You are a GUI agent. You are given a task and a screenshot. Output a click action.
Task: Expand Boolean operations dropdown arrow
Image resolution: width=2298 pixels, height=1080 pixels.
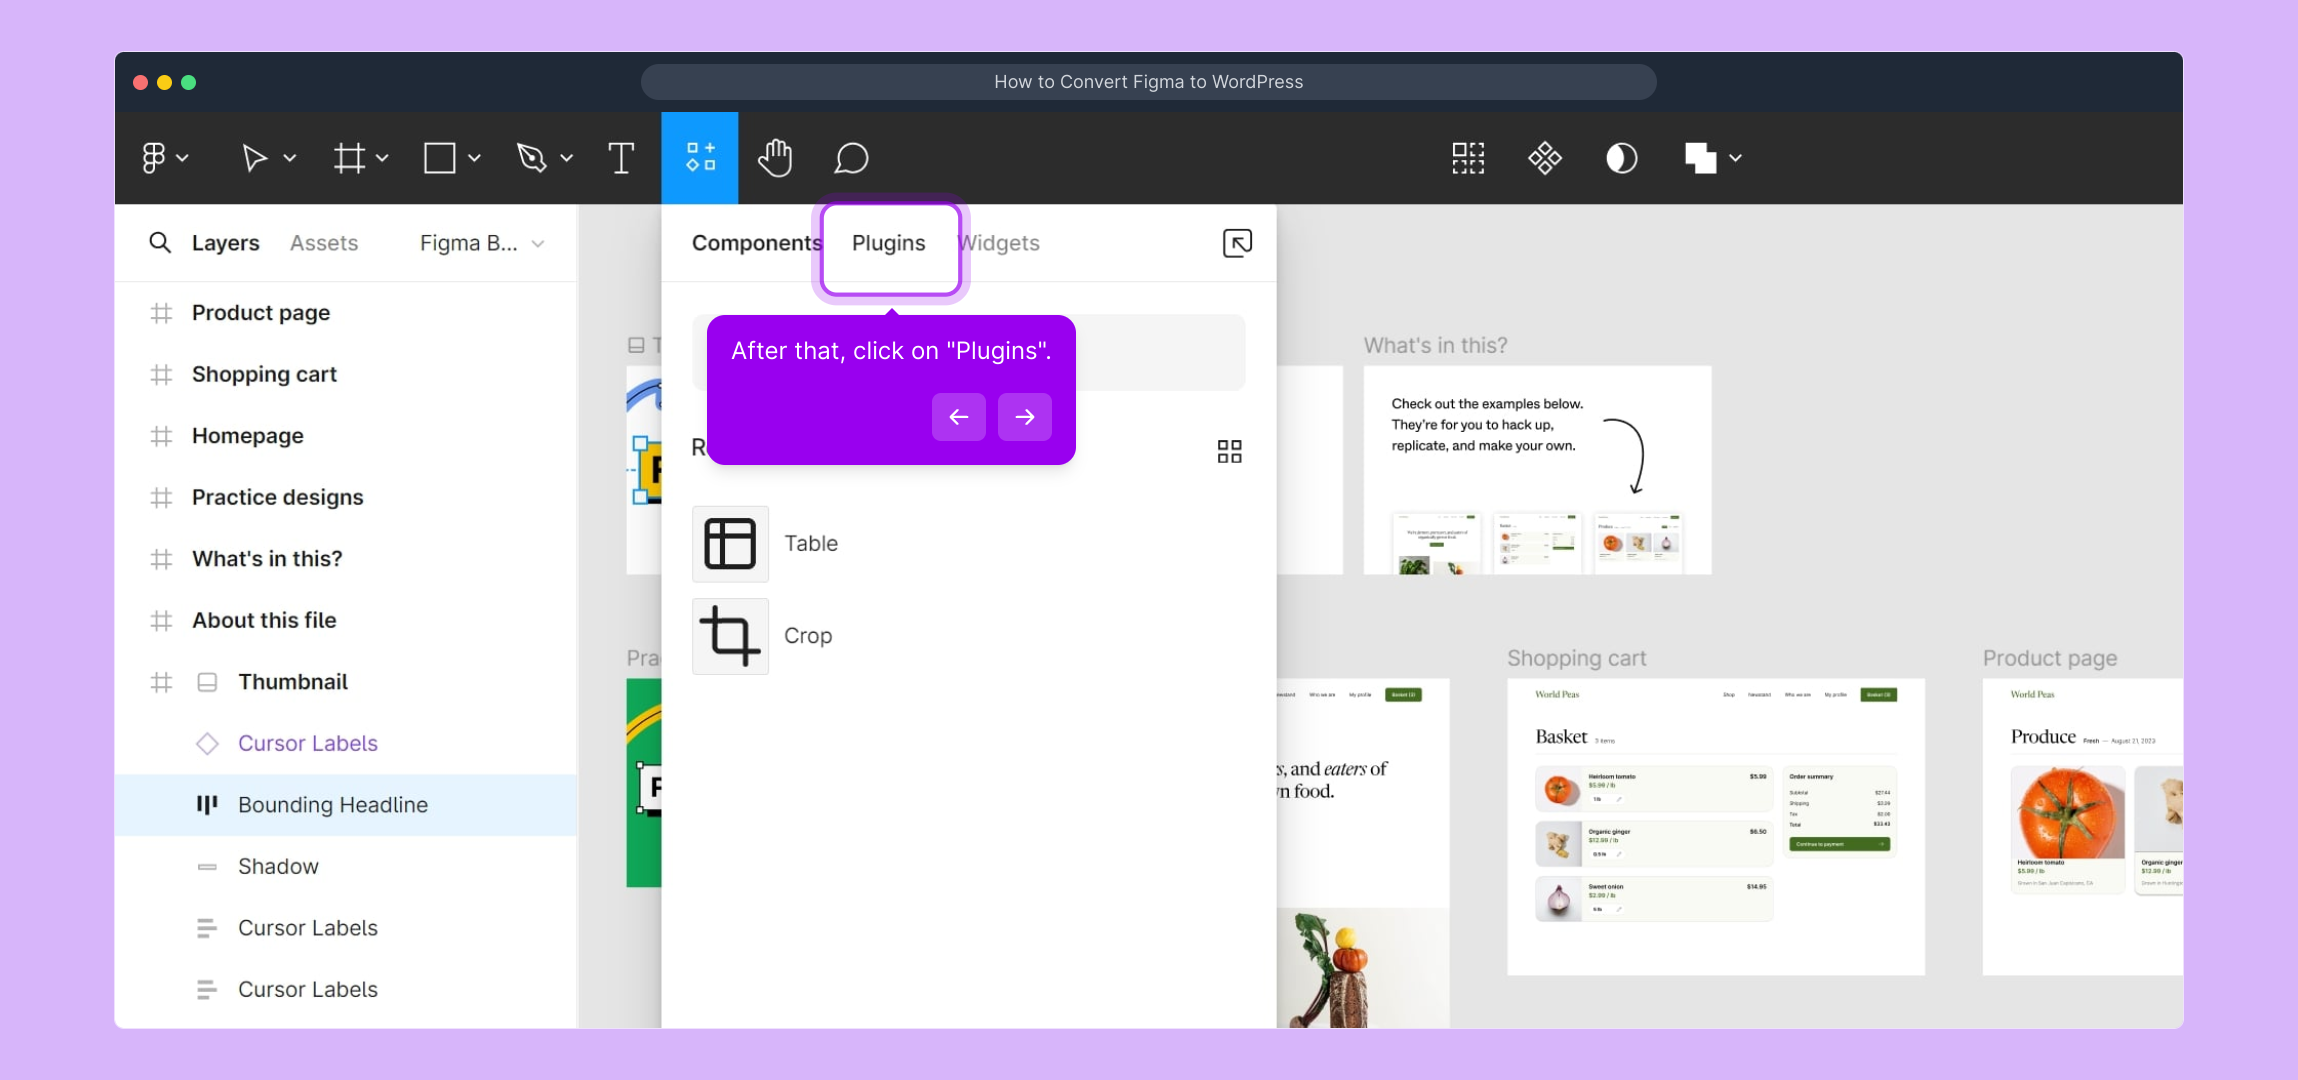[1736, 158]
